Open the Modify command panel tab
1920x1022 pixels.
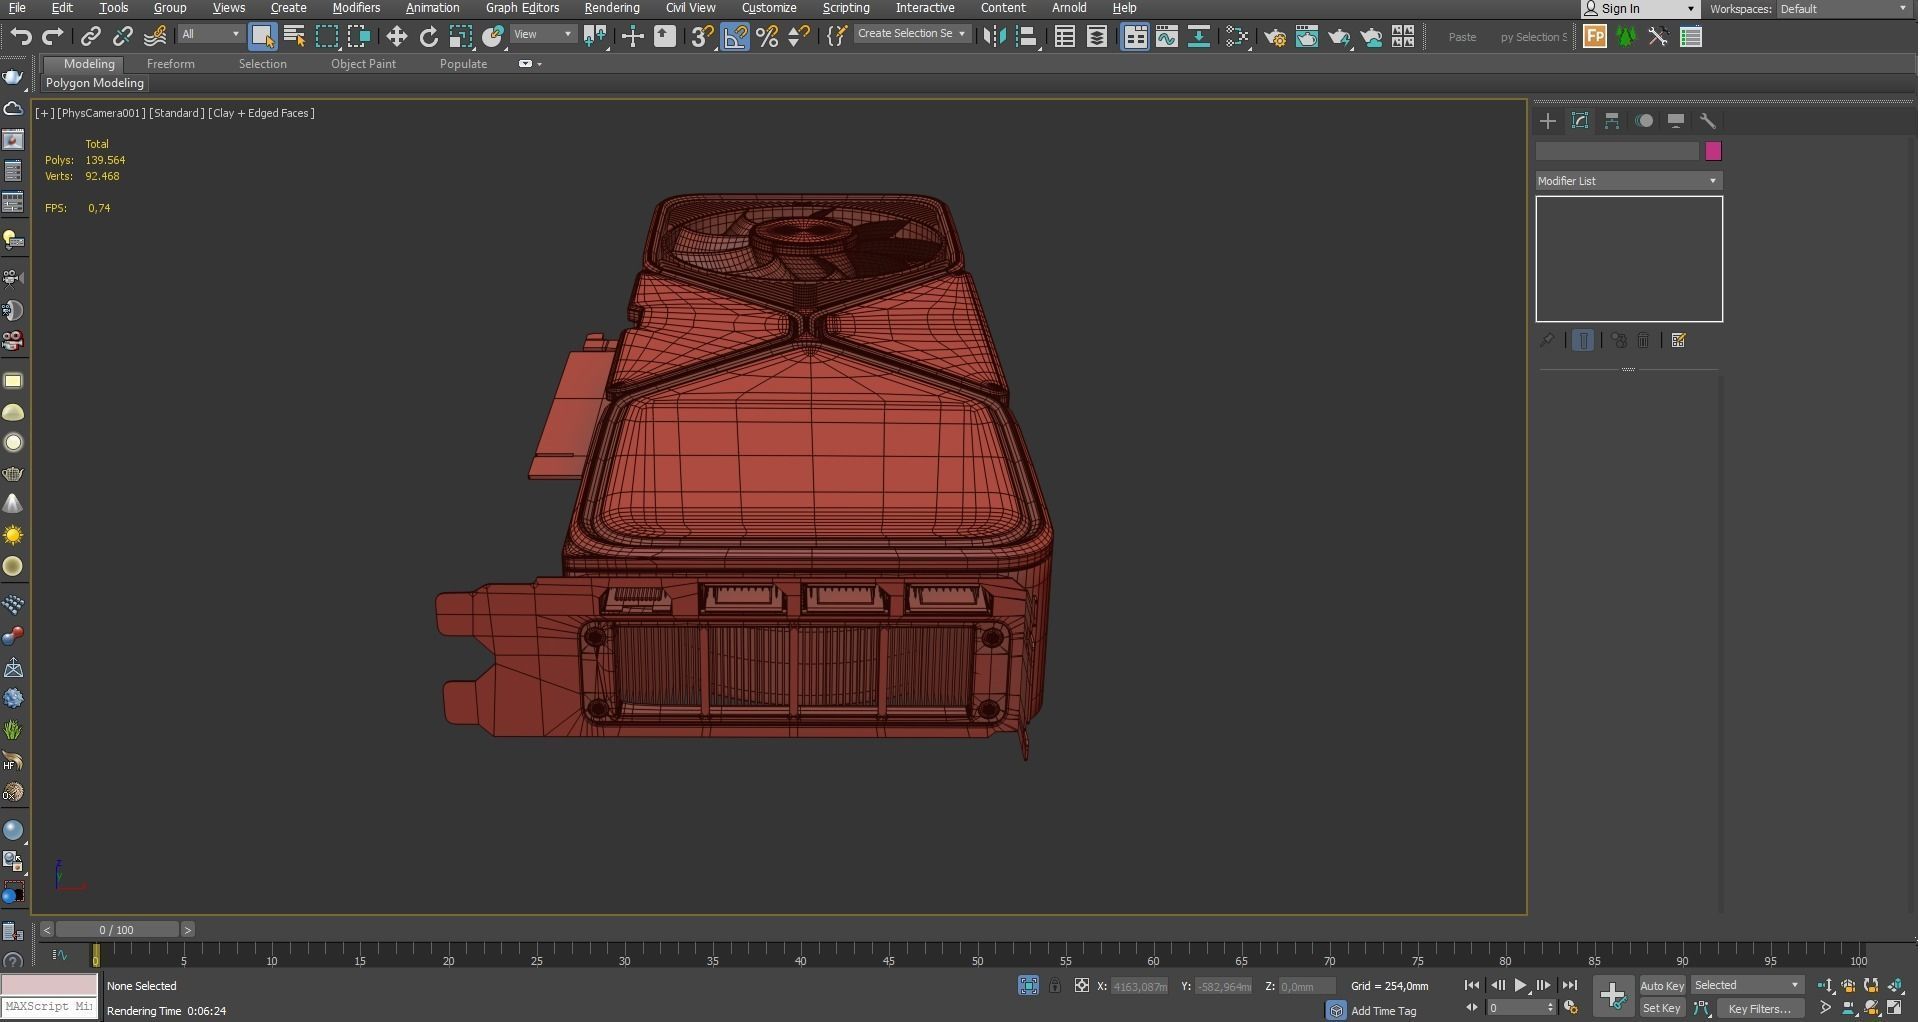pos(1580,121)
